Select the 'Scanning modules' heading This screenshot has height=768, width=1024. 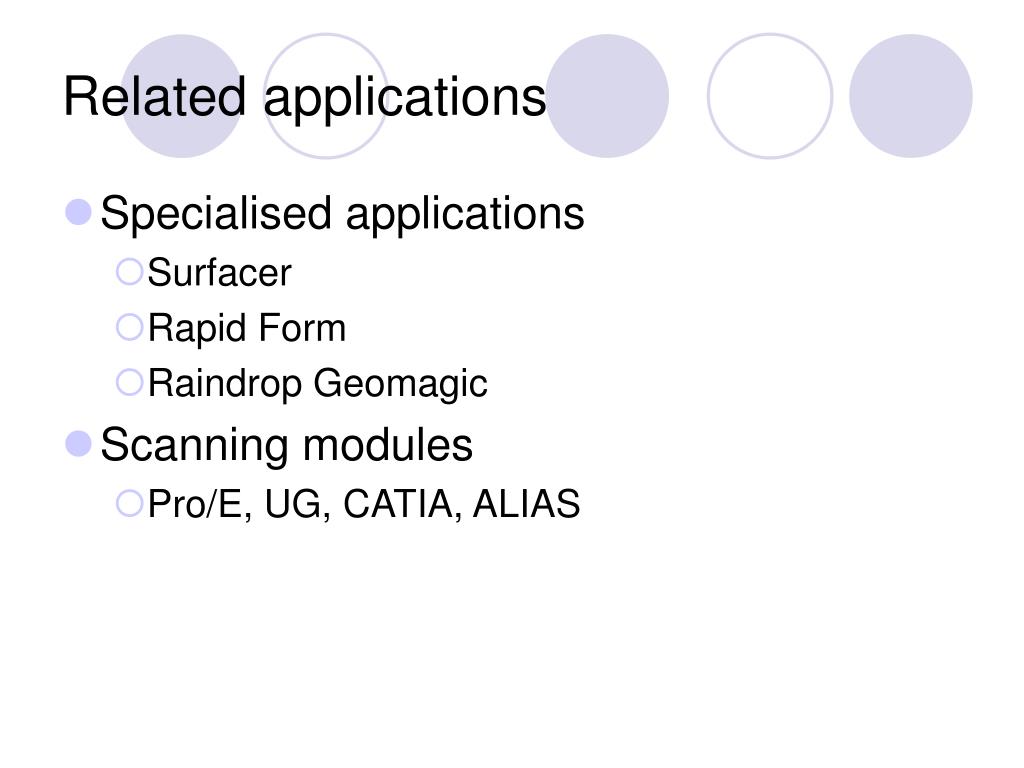tap(287, 445)
